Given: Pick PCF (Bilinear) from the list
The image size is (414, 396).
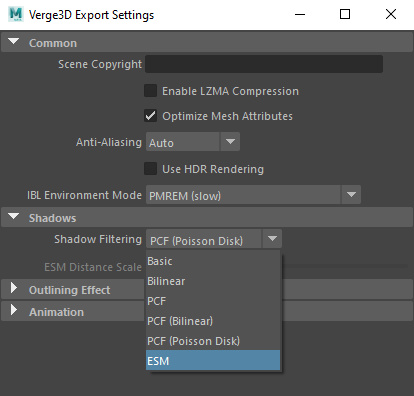Looking at the screenshot, I should coord(213,321).
